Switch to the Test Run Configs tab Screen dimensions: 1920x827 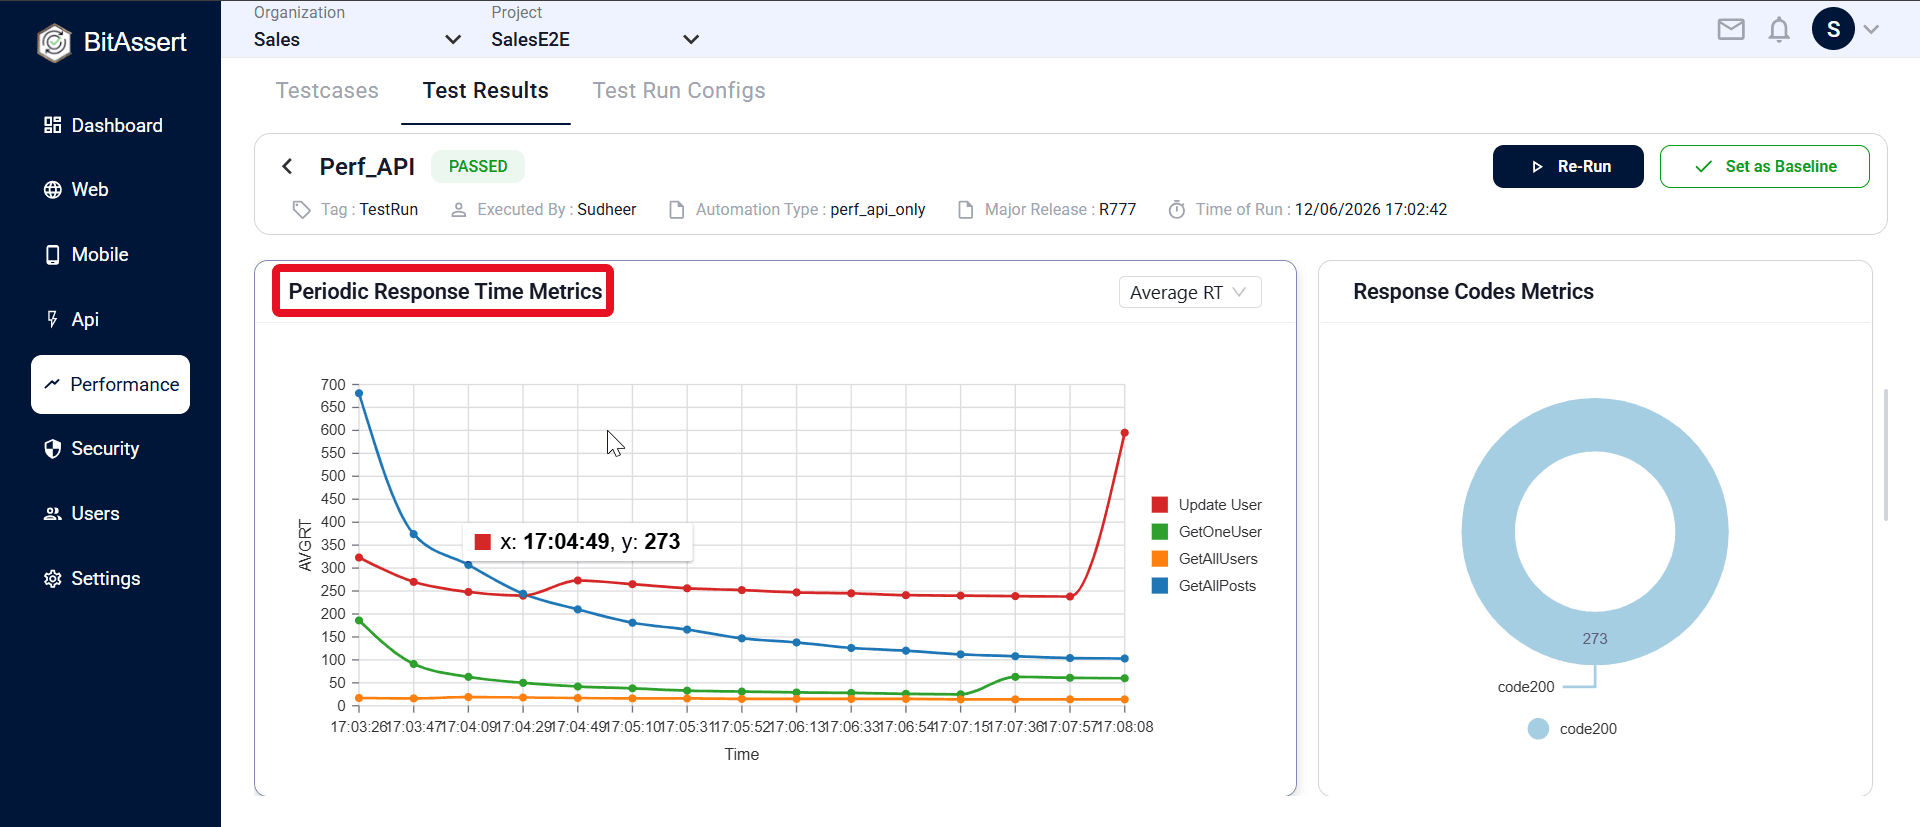coord(679,91)
